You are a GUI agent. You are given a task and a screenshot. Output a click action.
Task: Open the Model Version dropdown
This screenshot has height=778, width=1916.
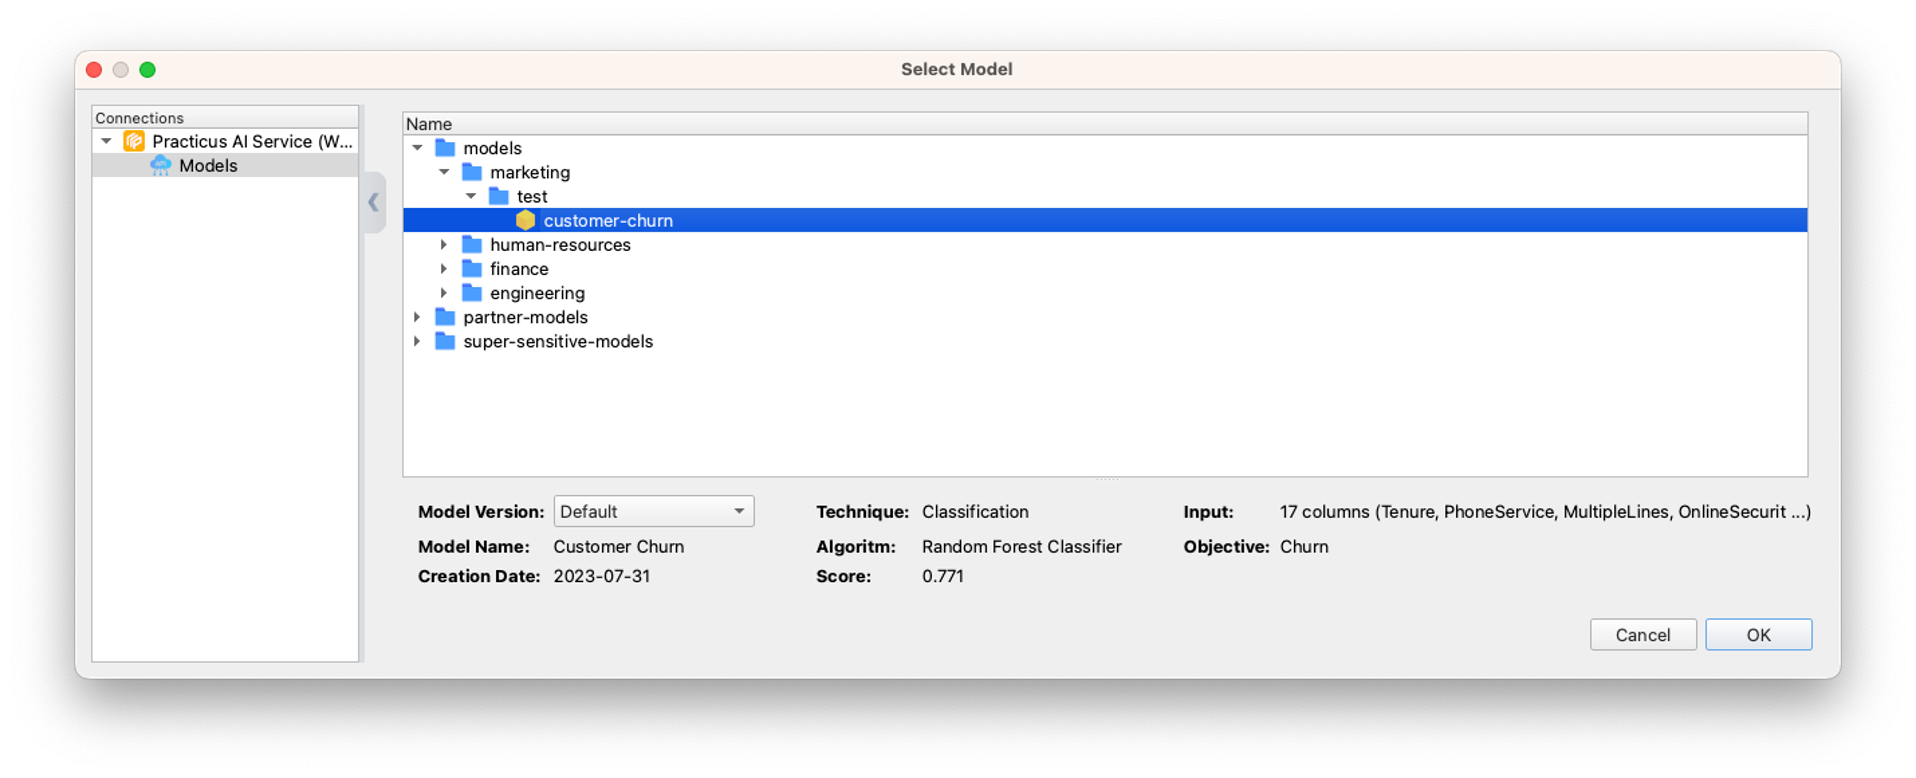point(653,511)
